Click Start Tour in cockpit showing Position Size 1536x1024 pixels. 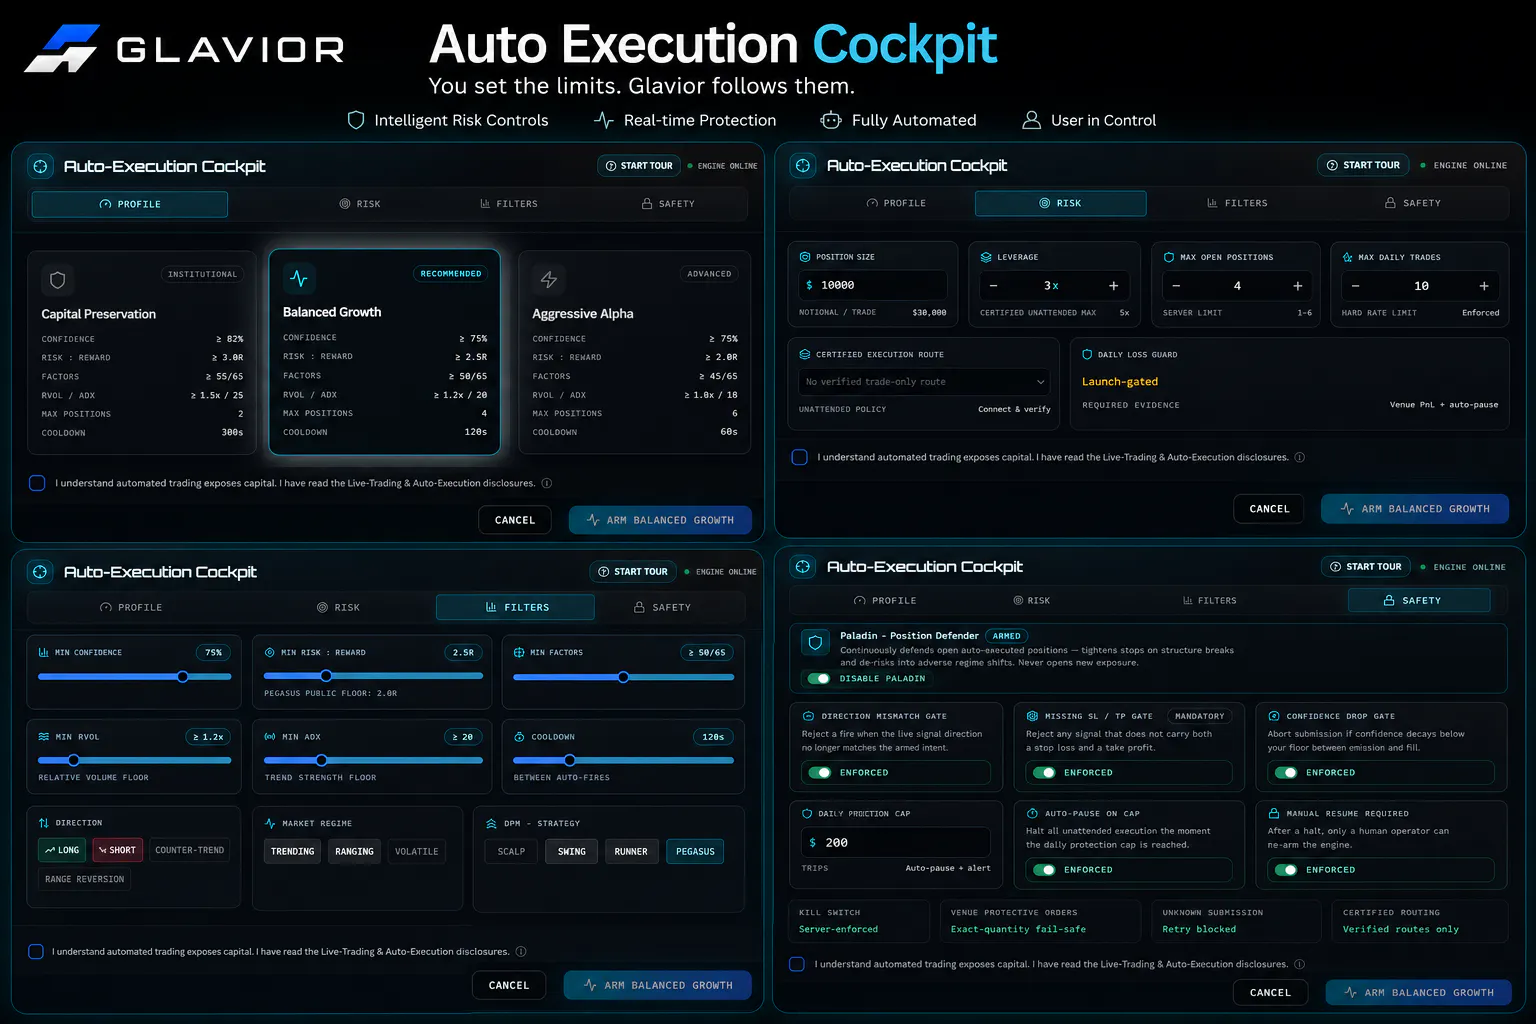[1363, 165]
